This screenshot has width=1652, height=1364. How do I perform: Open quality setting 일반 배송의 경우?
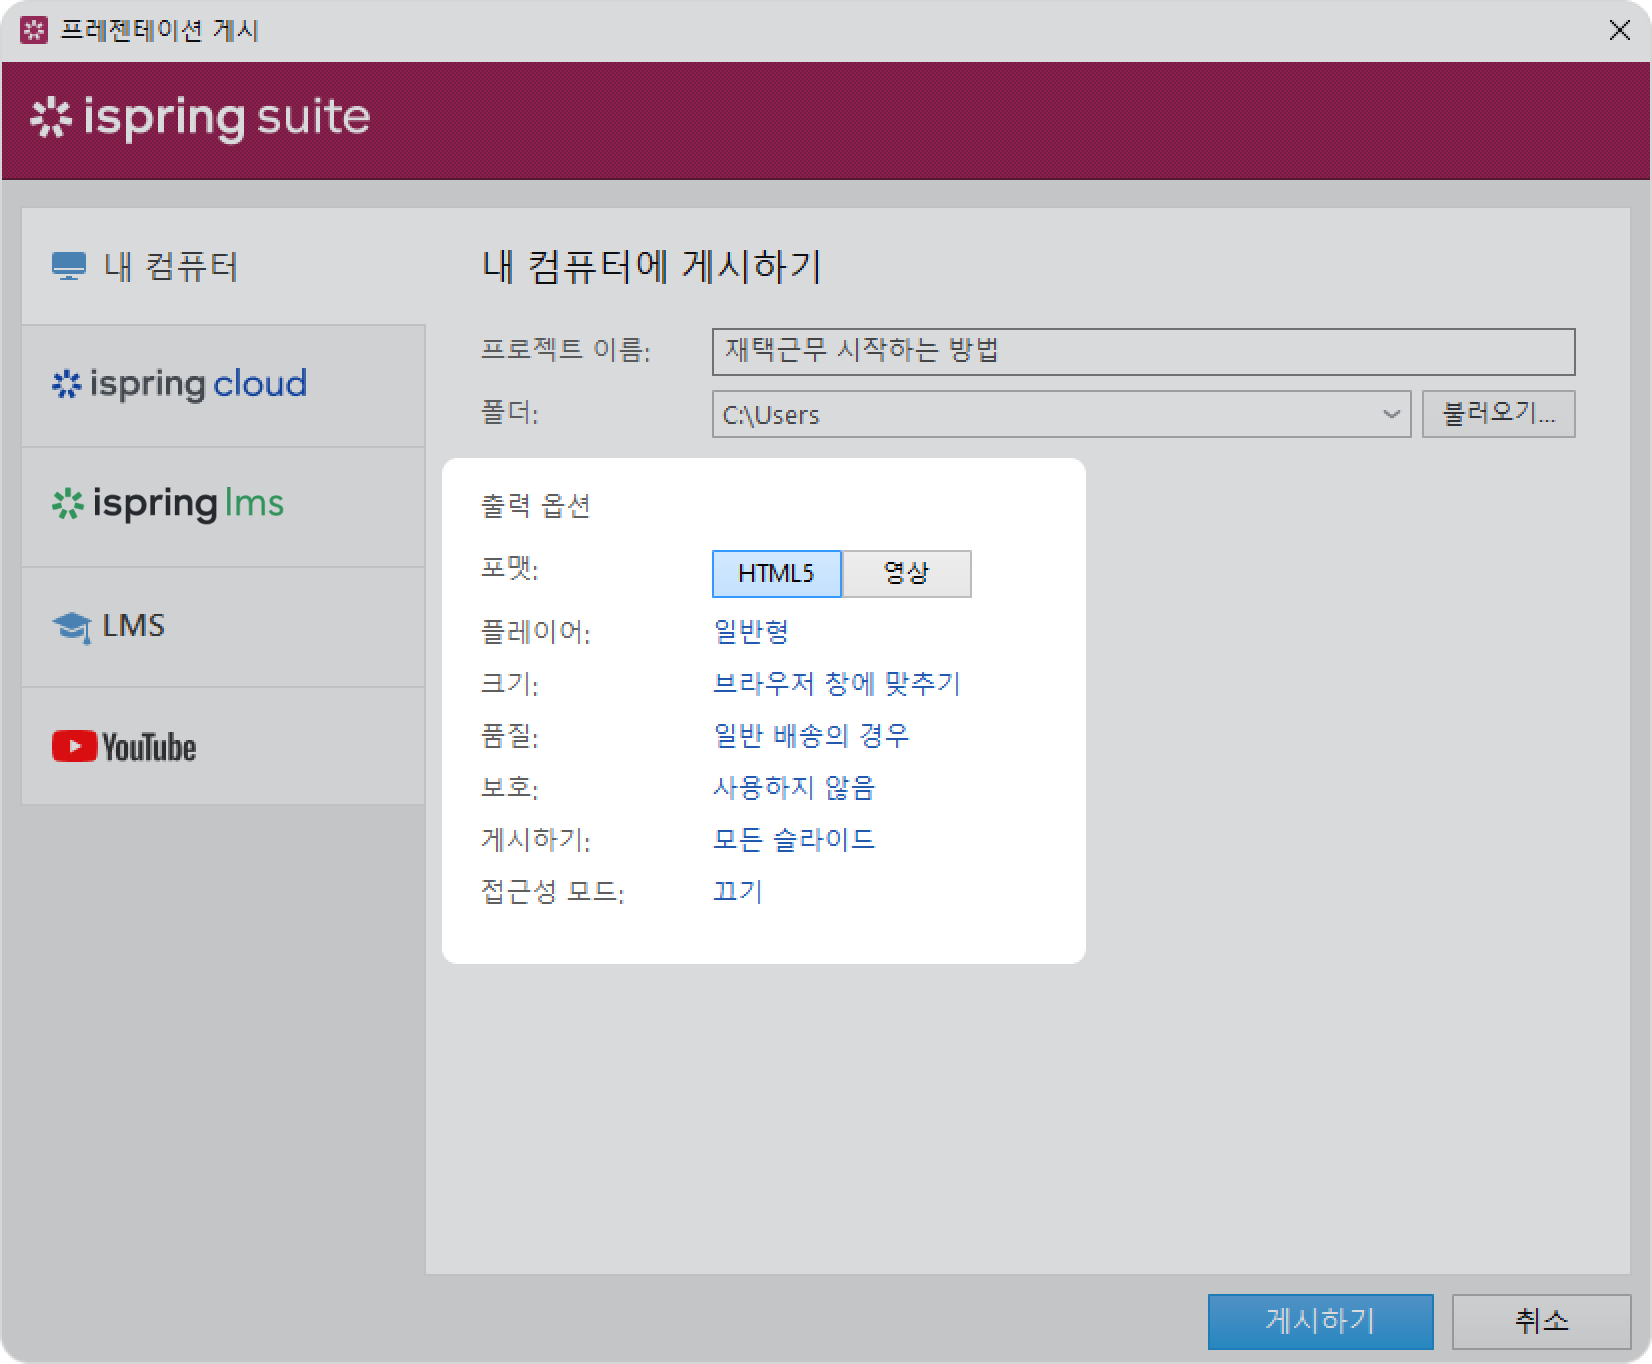pyautogui.click(x=811, y=736)
